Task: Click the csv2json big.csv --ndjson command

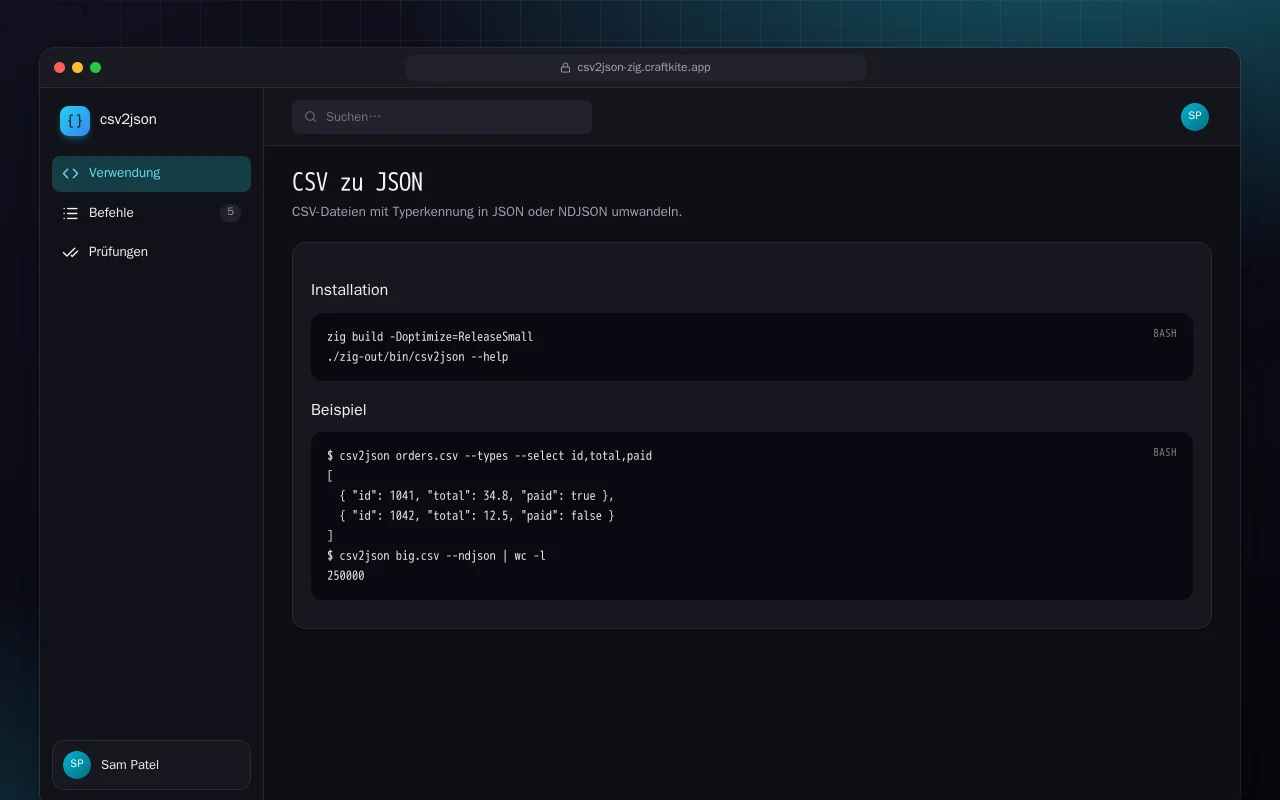Action: point(436,556)
